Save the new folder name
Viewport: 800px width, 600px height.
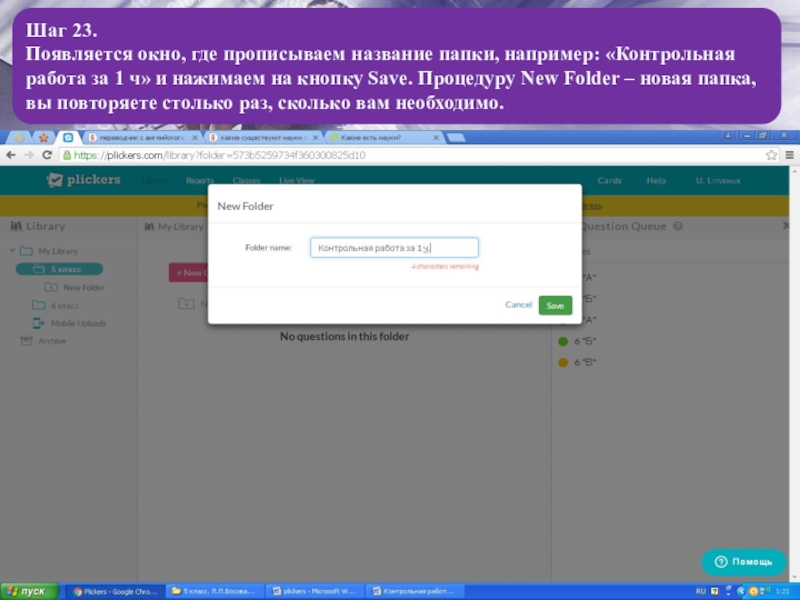click(x=555, y=305)
